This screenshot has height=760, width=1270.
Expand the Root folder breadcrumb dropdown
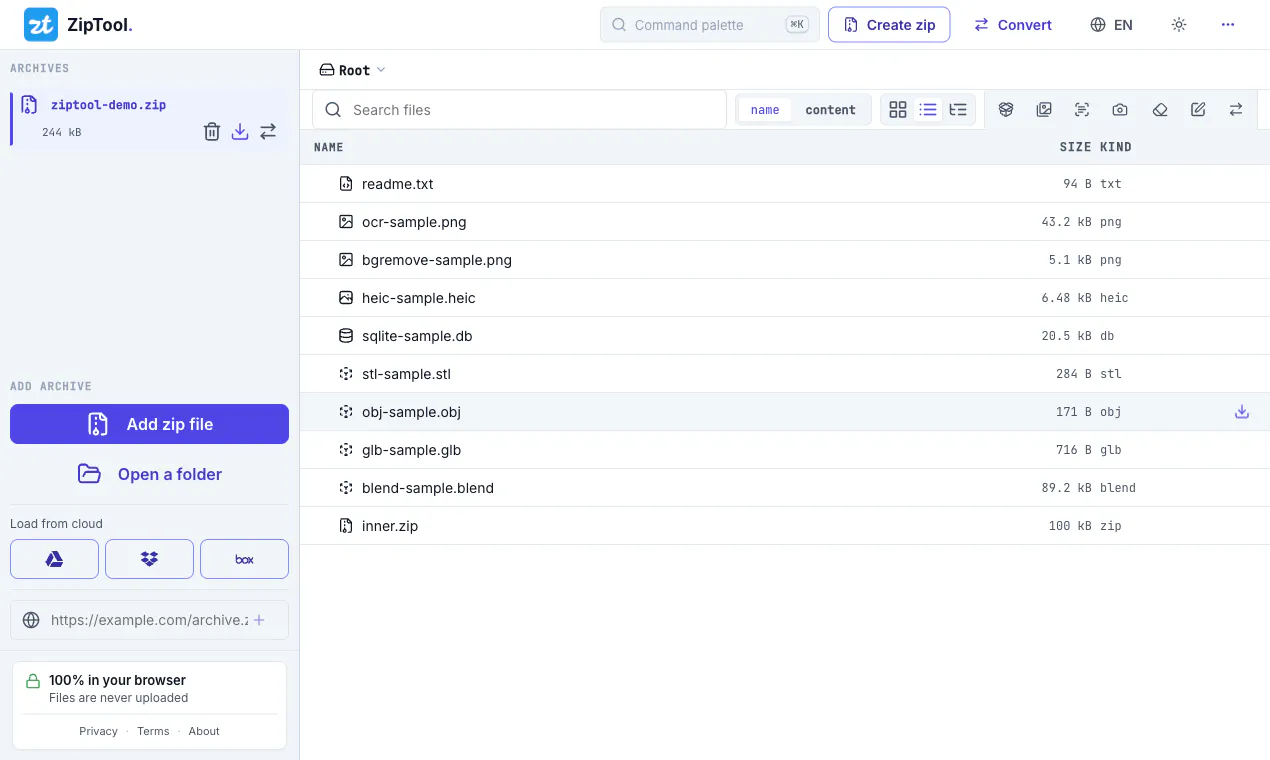tap(352, 70)
